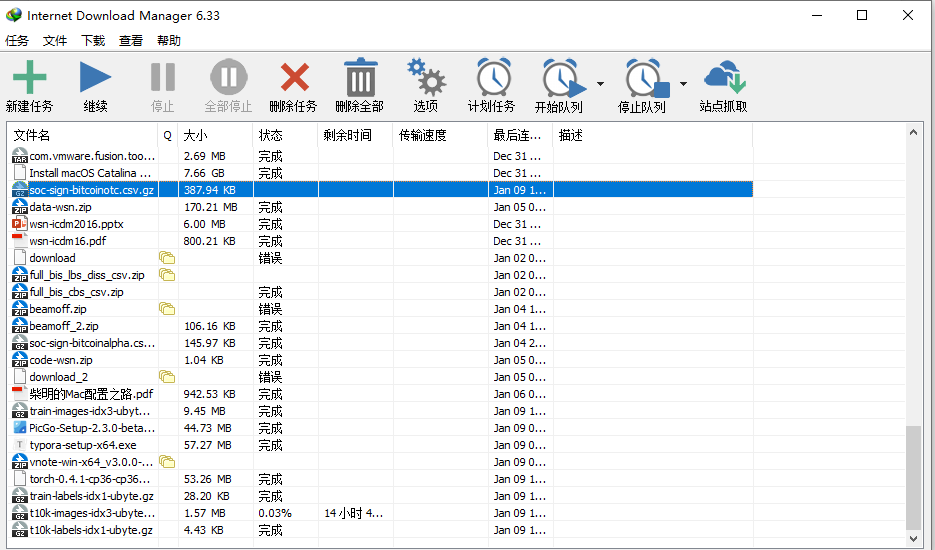Click the 停止队列 clock icon
The image size is (935, 550).
pos(647,79)
